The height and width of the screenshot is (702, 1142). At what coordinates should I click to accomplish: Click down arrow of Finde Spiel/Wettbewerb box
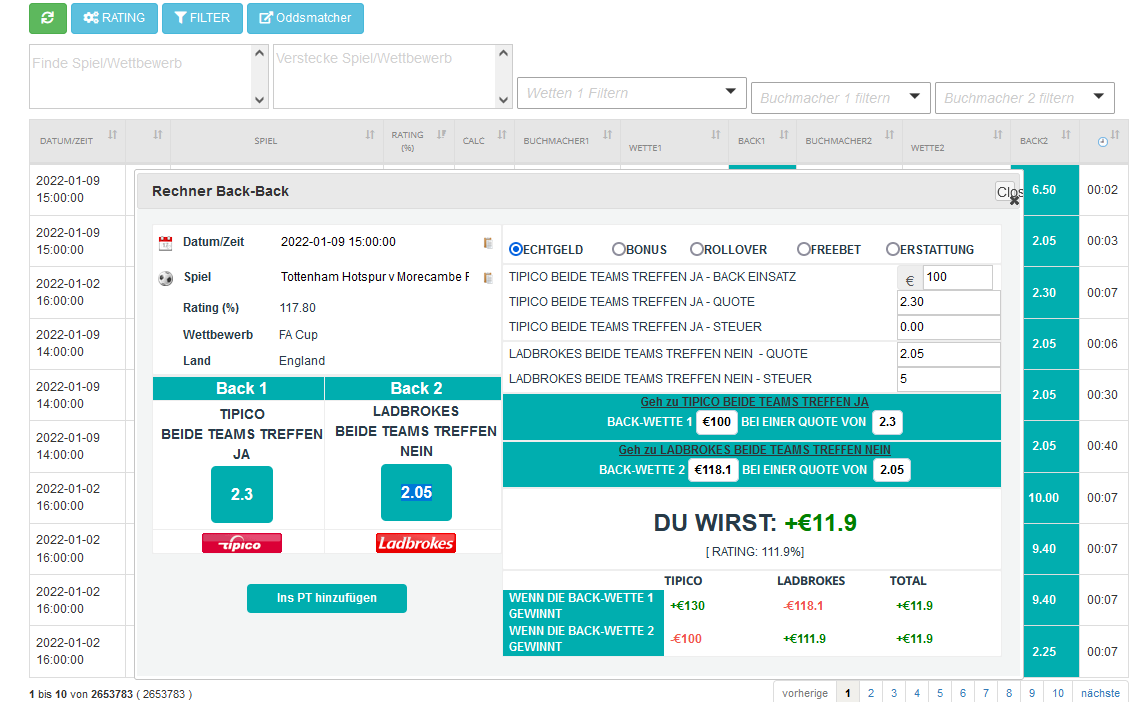259,100
